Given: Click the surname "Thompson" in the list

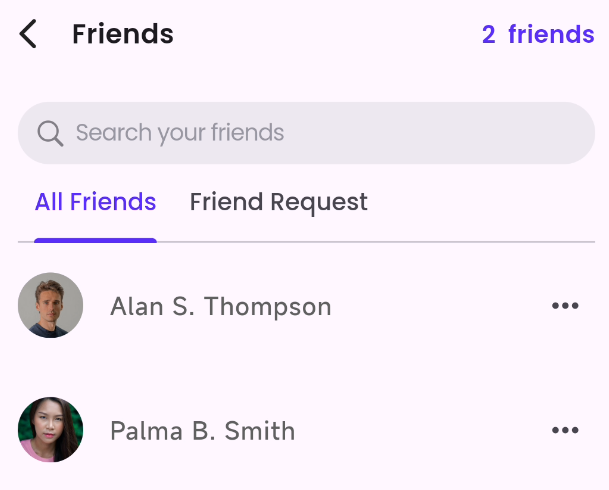Looking at the screenshot, I should [x=267, y=306].
